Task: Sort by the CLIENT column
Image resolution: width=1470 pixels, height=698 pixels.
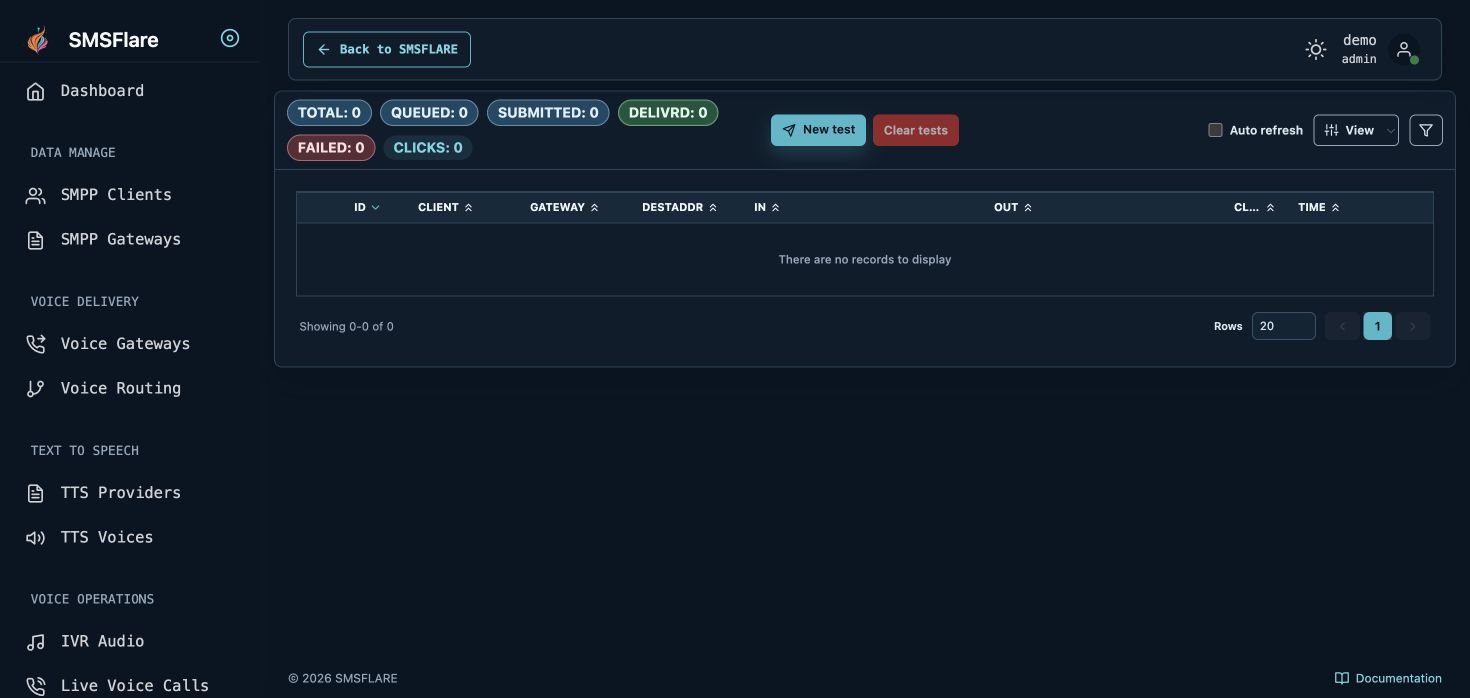Action: point(445,207)
